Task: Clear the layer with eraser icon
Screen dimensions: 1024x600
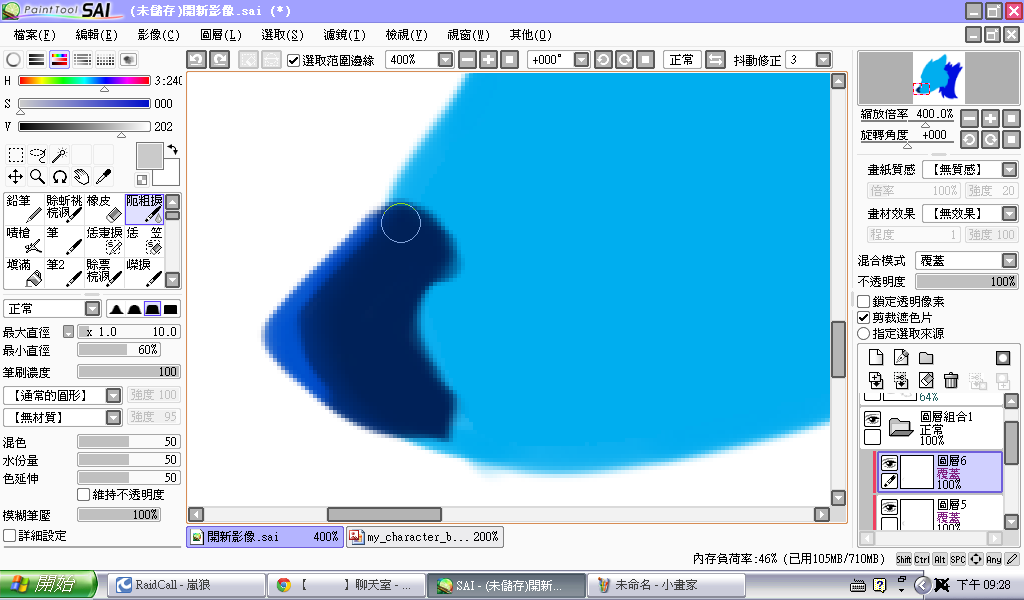Action: coord(926,380)
